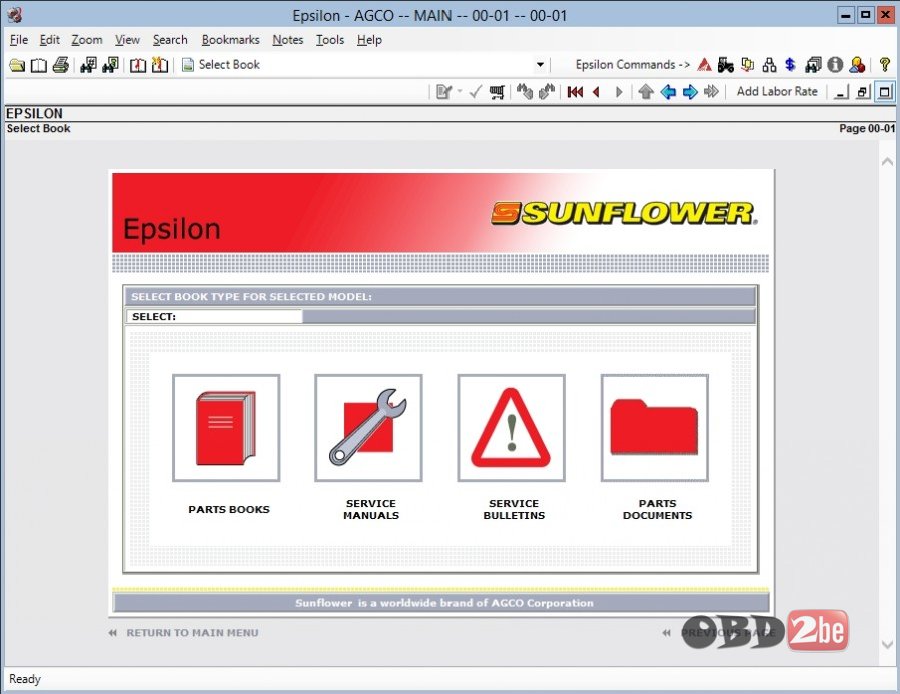This screenshot has width=900, height=694.
Task: Click the blue left arrow back icon
Action: click(x=668, y=92)
